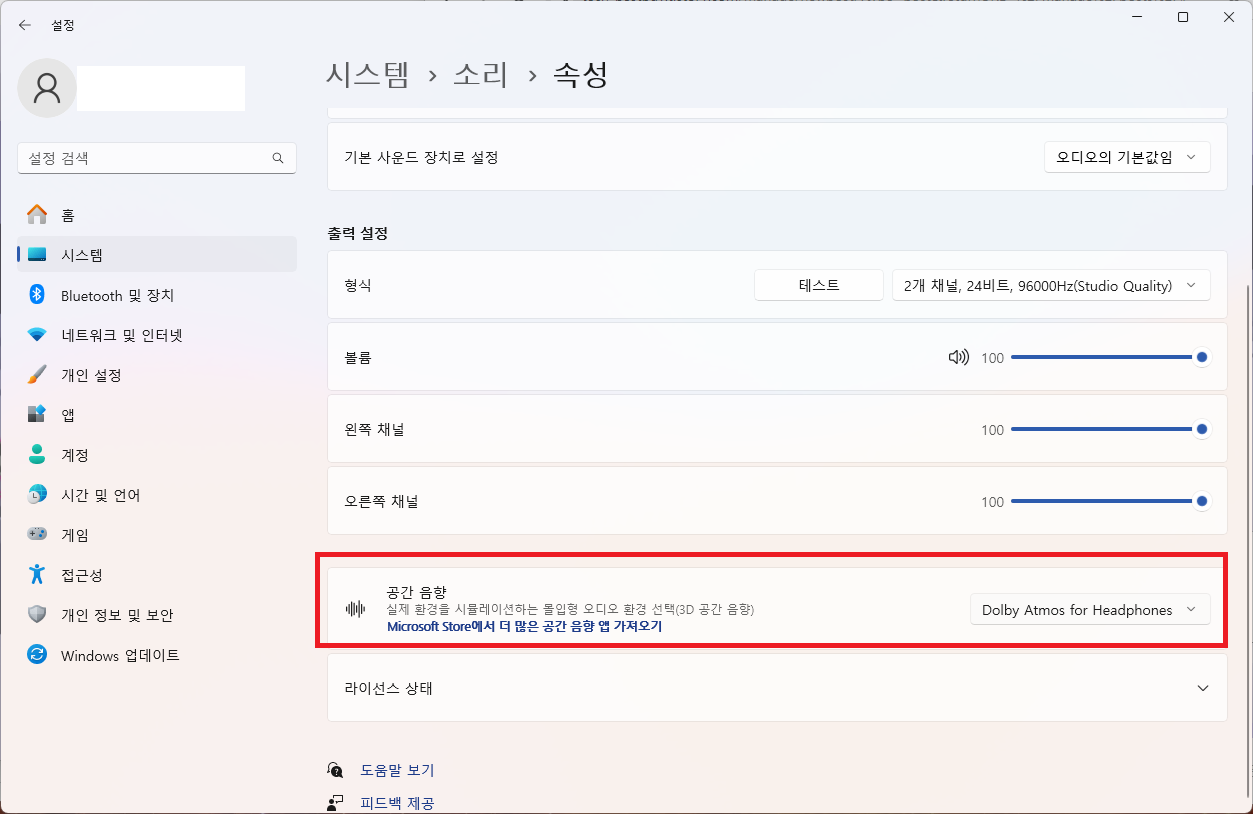The image size is (1253, 814).
Task: Change the Dolby Atmos for Headphones selection
Action: pos(1089,608)
